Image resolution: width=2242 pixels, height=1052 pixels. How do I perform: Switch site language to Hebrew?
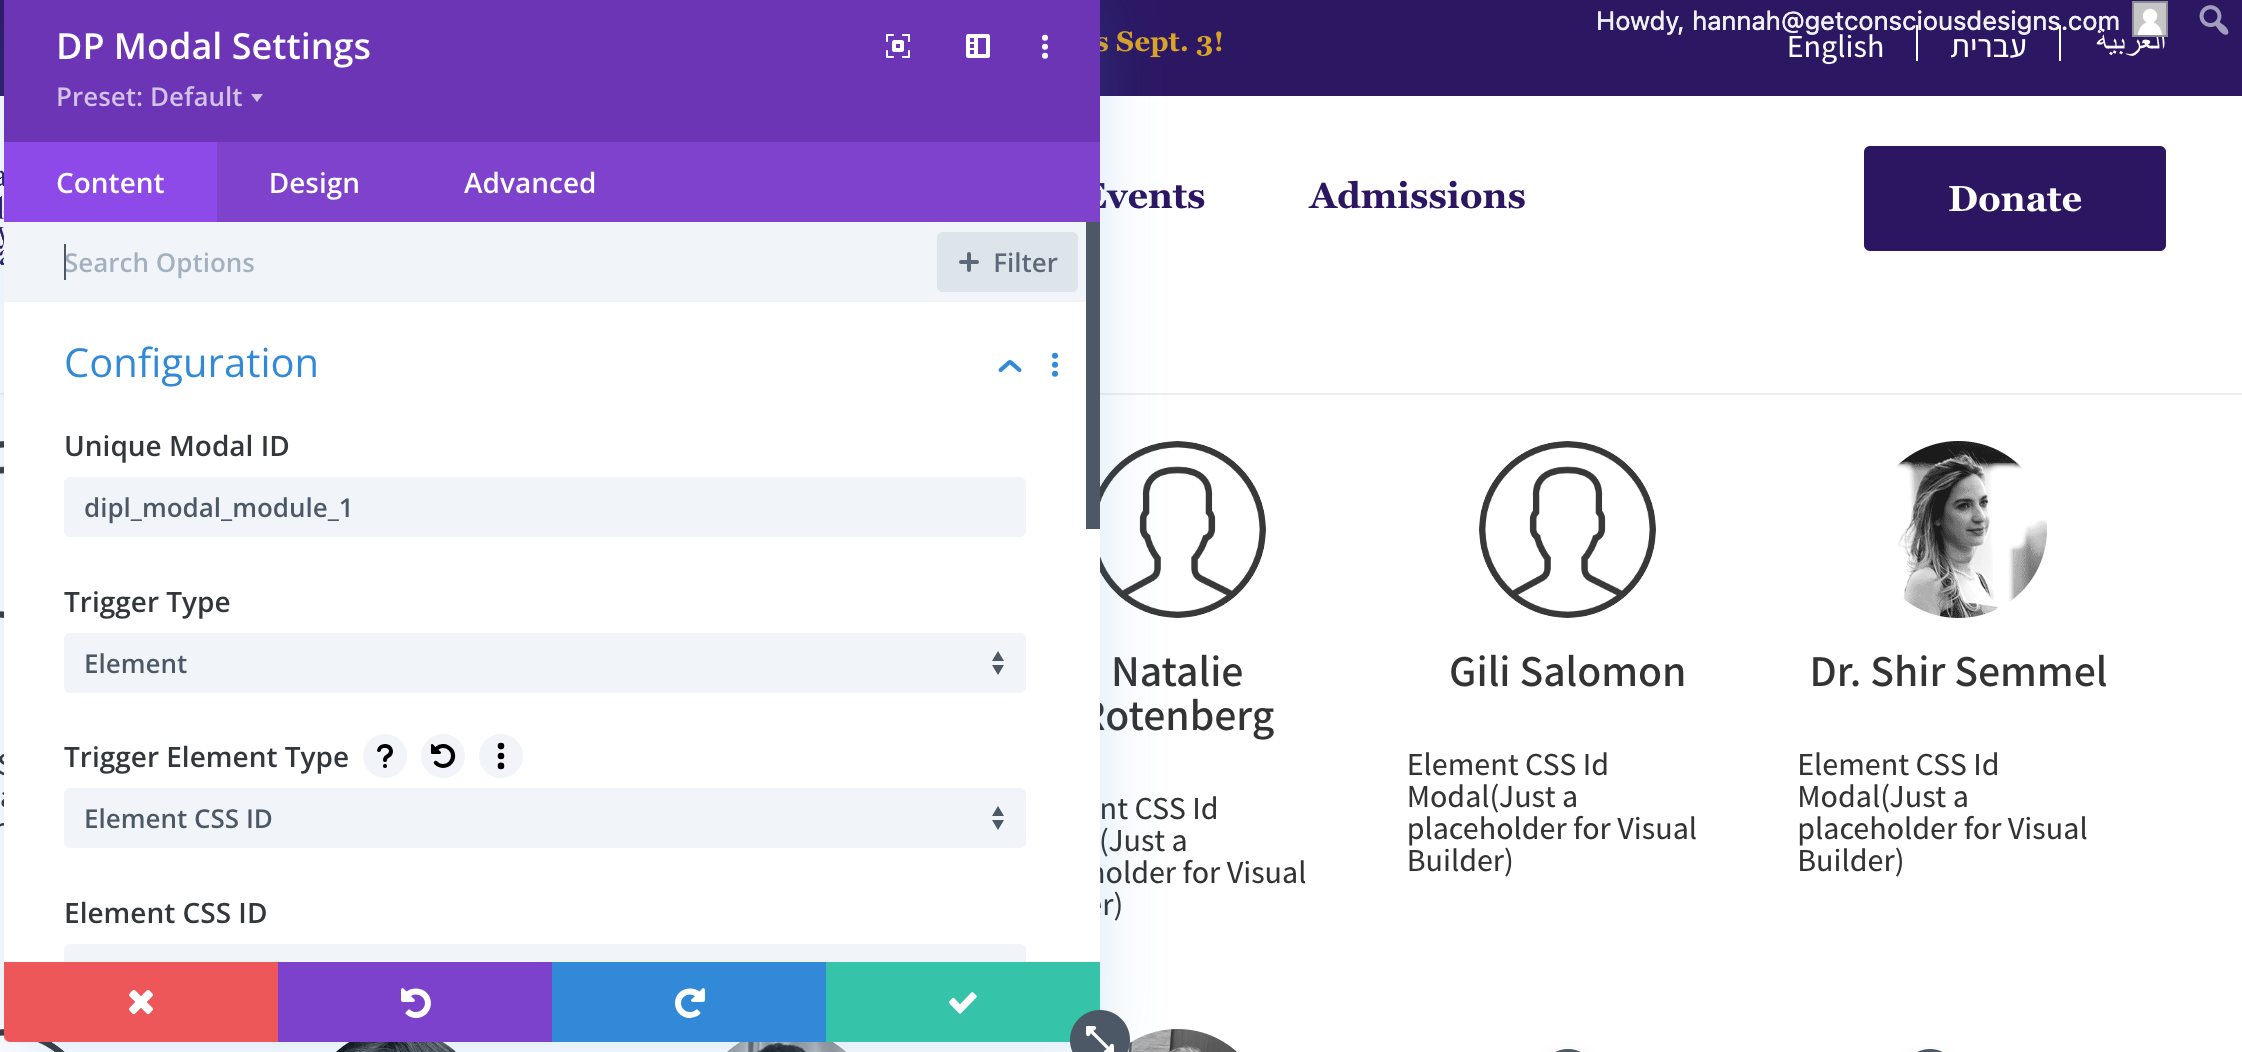1988,47
